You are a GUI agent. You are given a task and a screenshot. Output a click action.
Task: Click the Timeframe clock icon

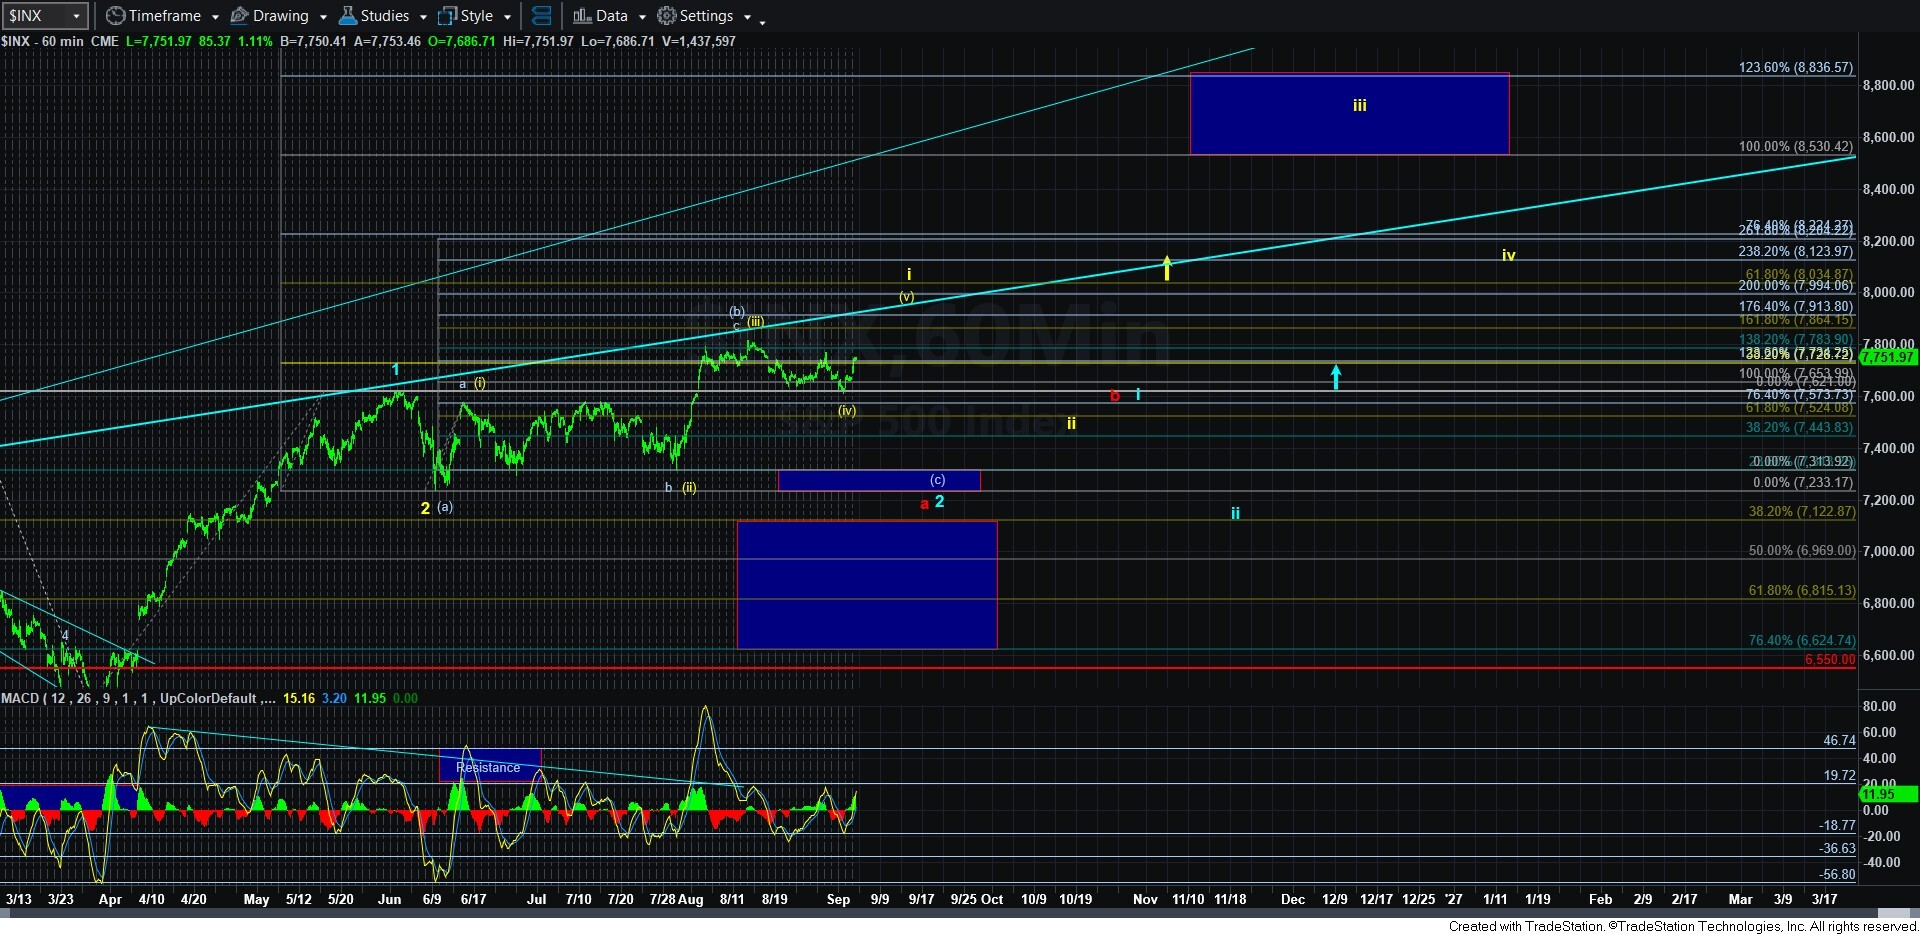pos(115,16)
